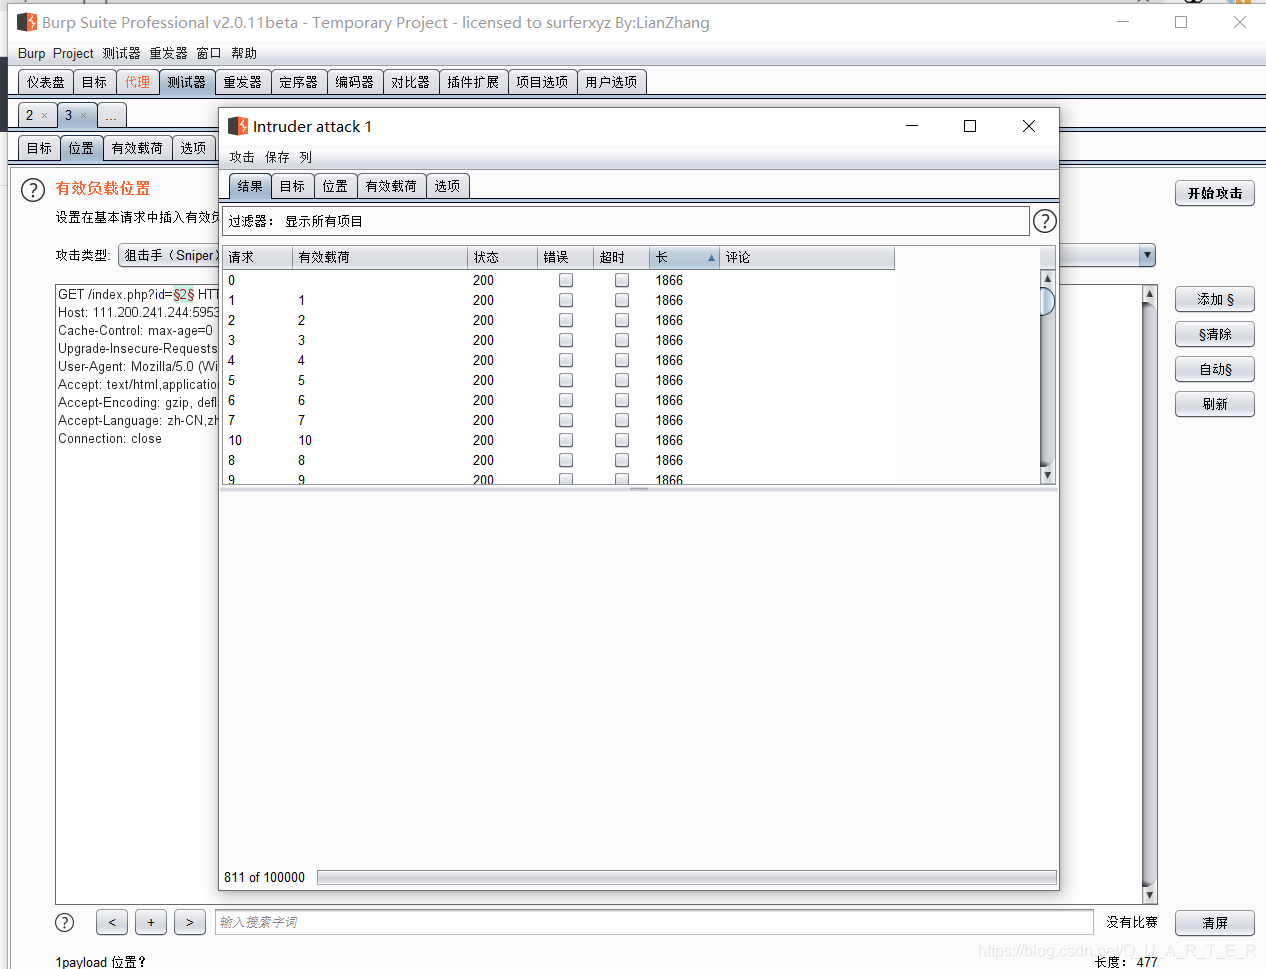
Task: Sort results by 请求 column header
Action: click(257, 257)
